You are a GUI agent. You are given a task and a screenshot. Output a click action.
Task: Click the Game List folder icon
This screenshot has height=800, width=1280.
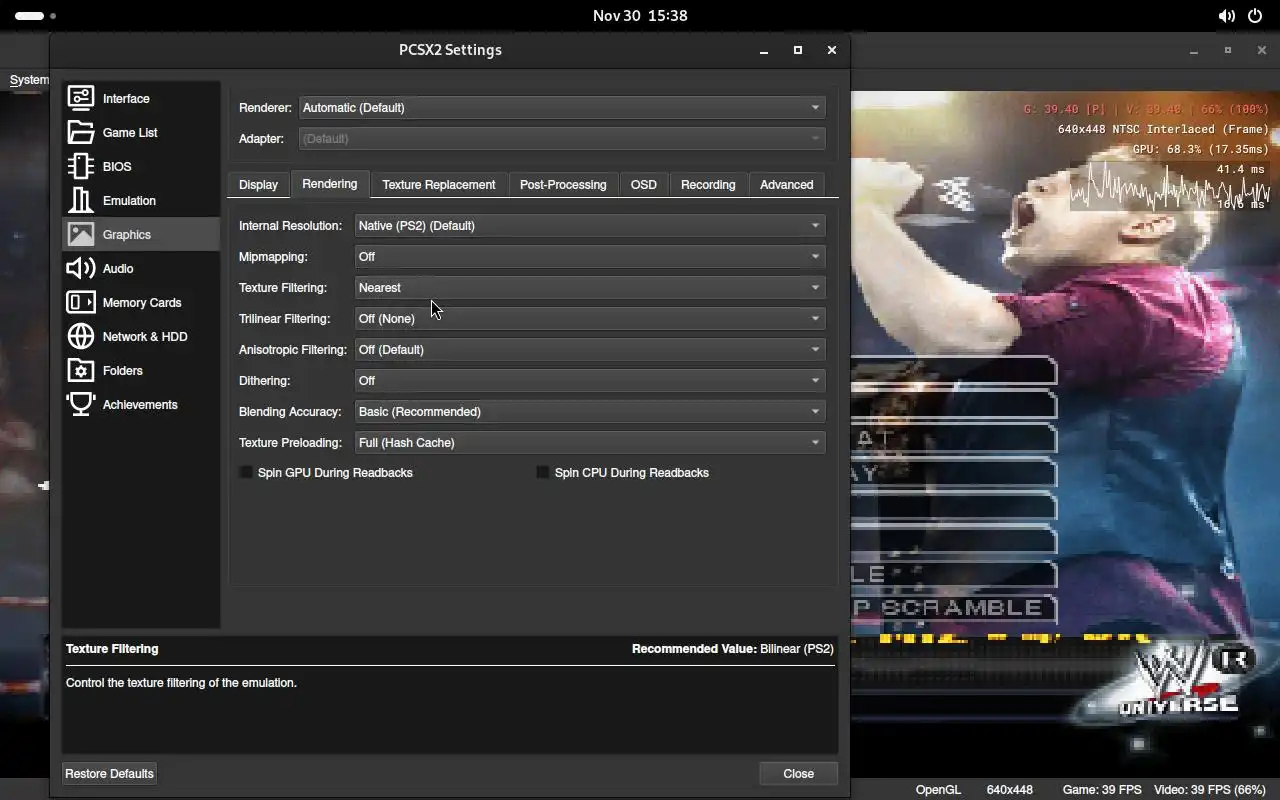[81, 132]
